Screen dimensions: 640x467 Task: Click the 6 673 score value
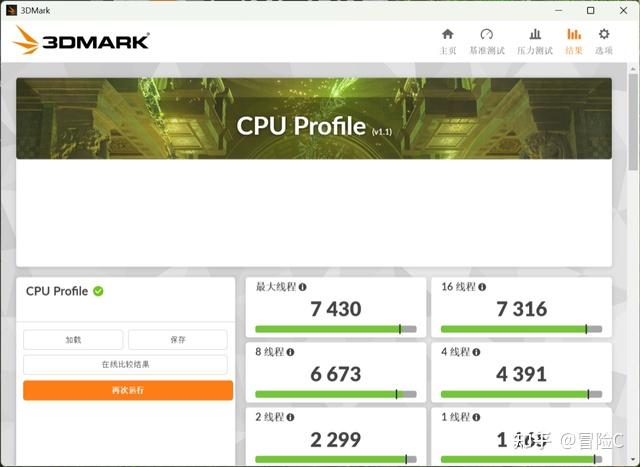(x=336, y=374)
